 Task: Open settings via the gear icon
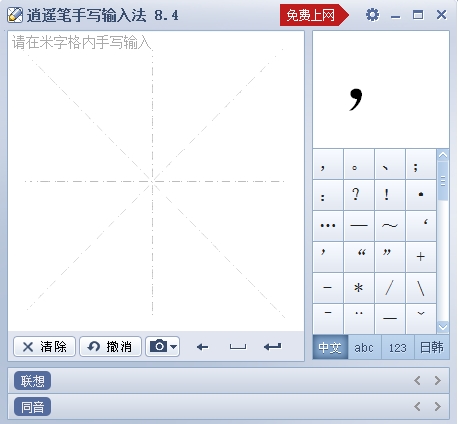coord(372,15)
